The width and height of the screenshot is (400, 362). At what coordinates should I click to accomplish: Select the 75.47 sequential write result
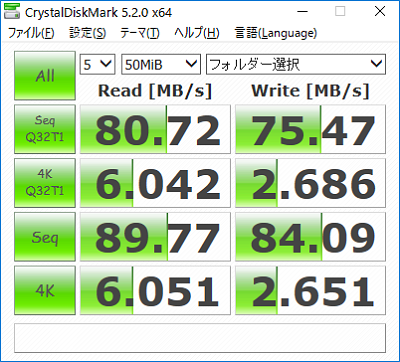(310, 129)
